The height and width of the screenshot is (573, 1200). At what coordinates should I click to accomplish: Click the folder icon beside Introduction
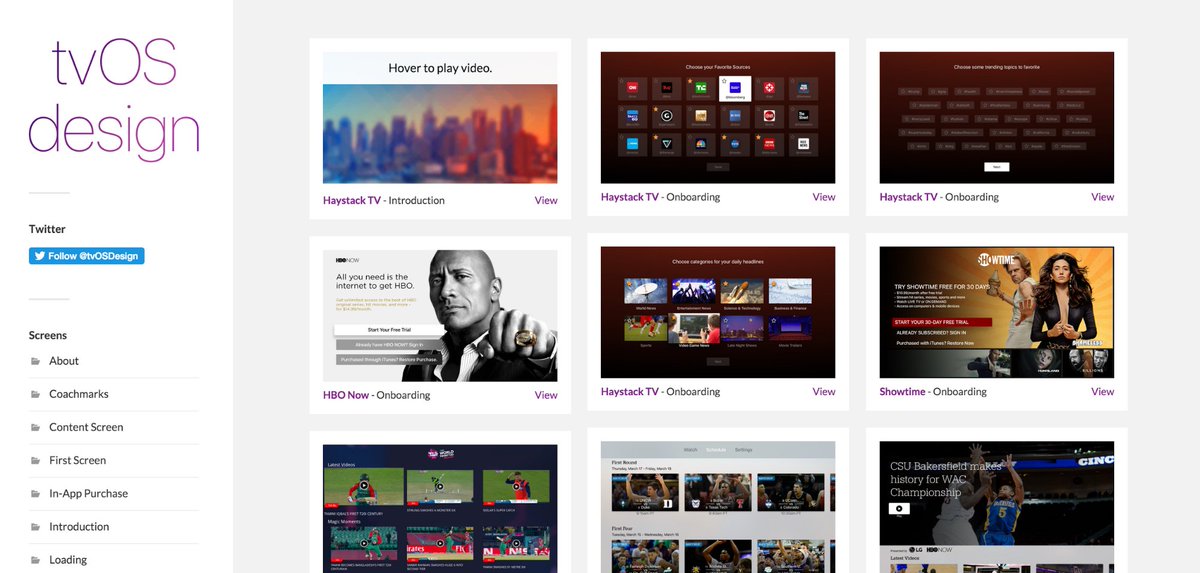tap(36, 527)
